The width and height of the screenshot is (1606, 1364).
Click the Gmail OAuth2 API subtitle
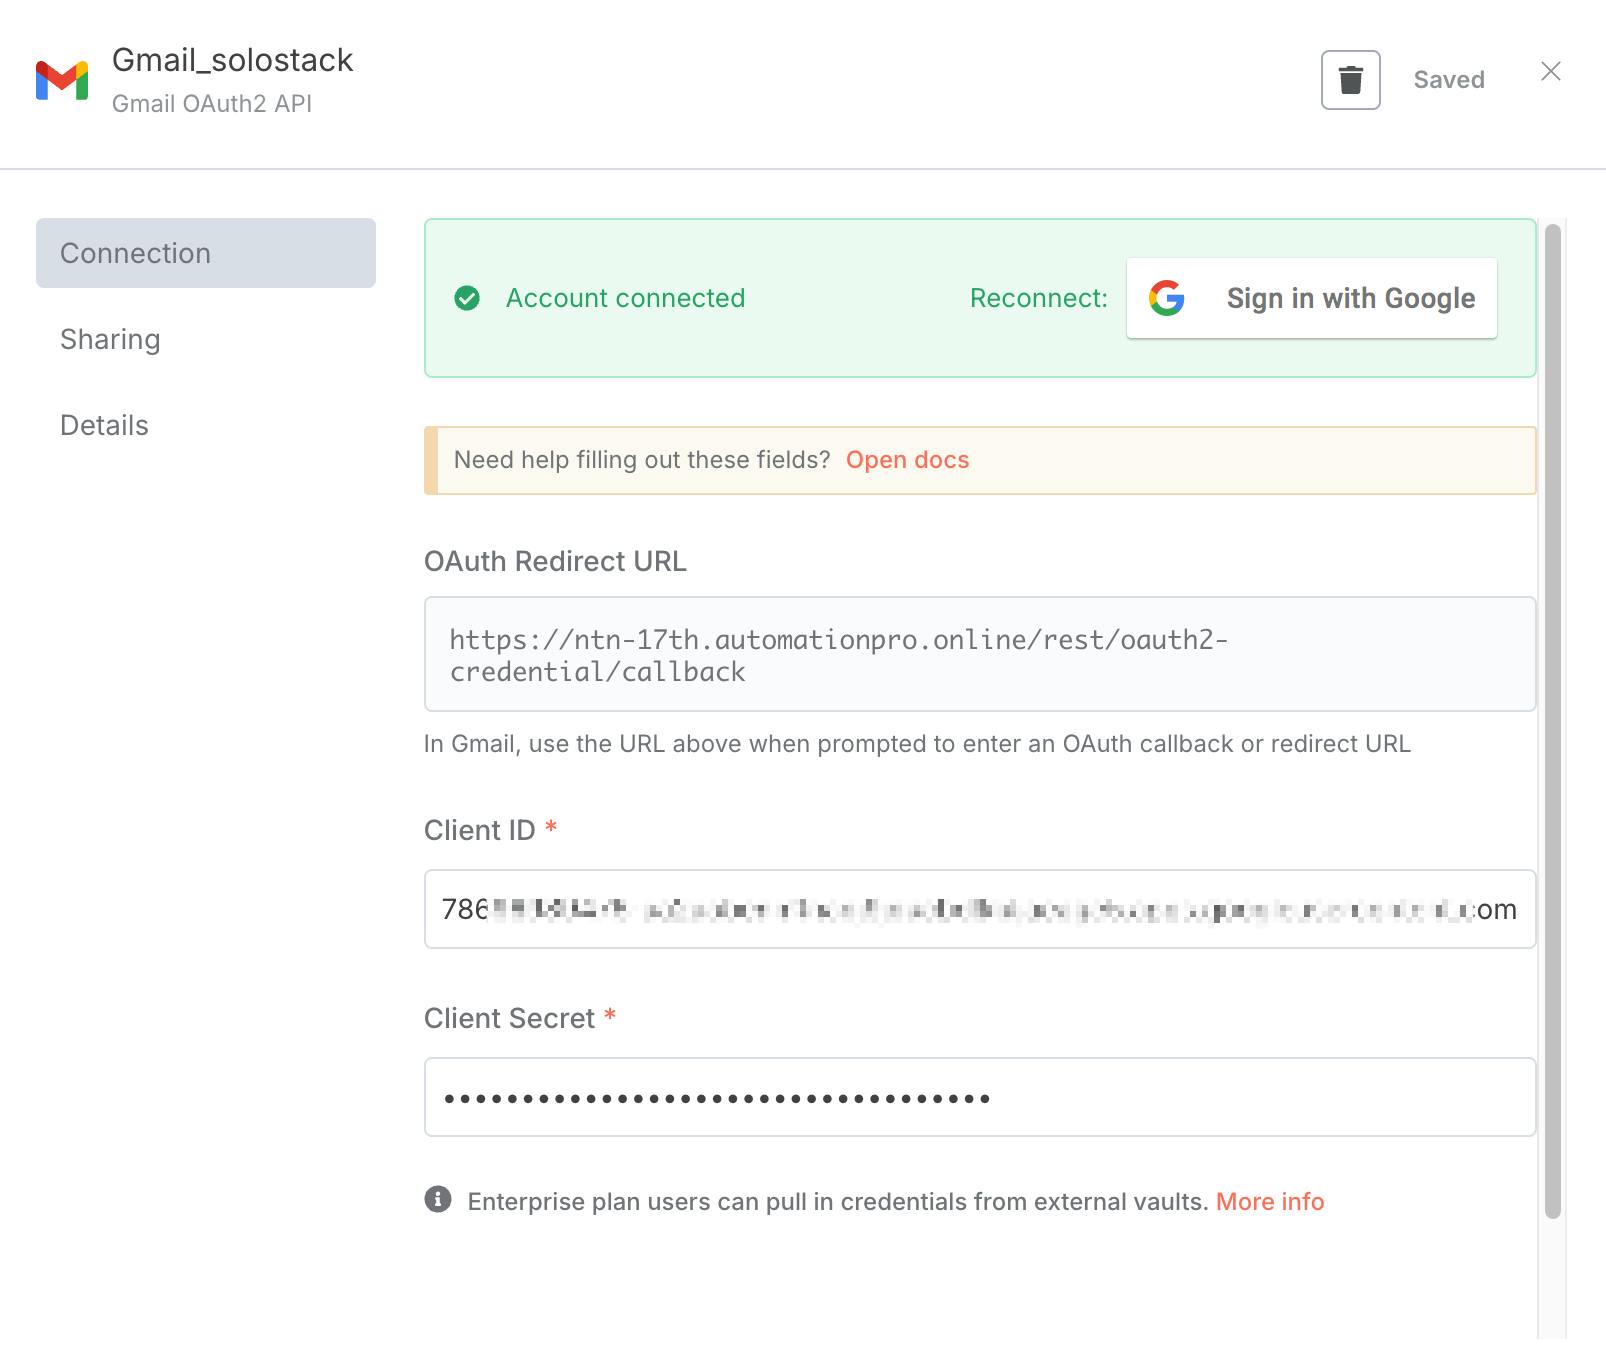pos(212,104)
